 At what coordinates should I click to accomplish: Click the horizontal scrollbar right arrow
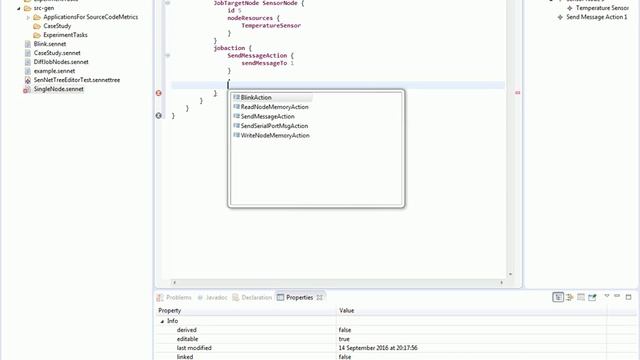pyautogui.click(x=502, y=282)
